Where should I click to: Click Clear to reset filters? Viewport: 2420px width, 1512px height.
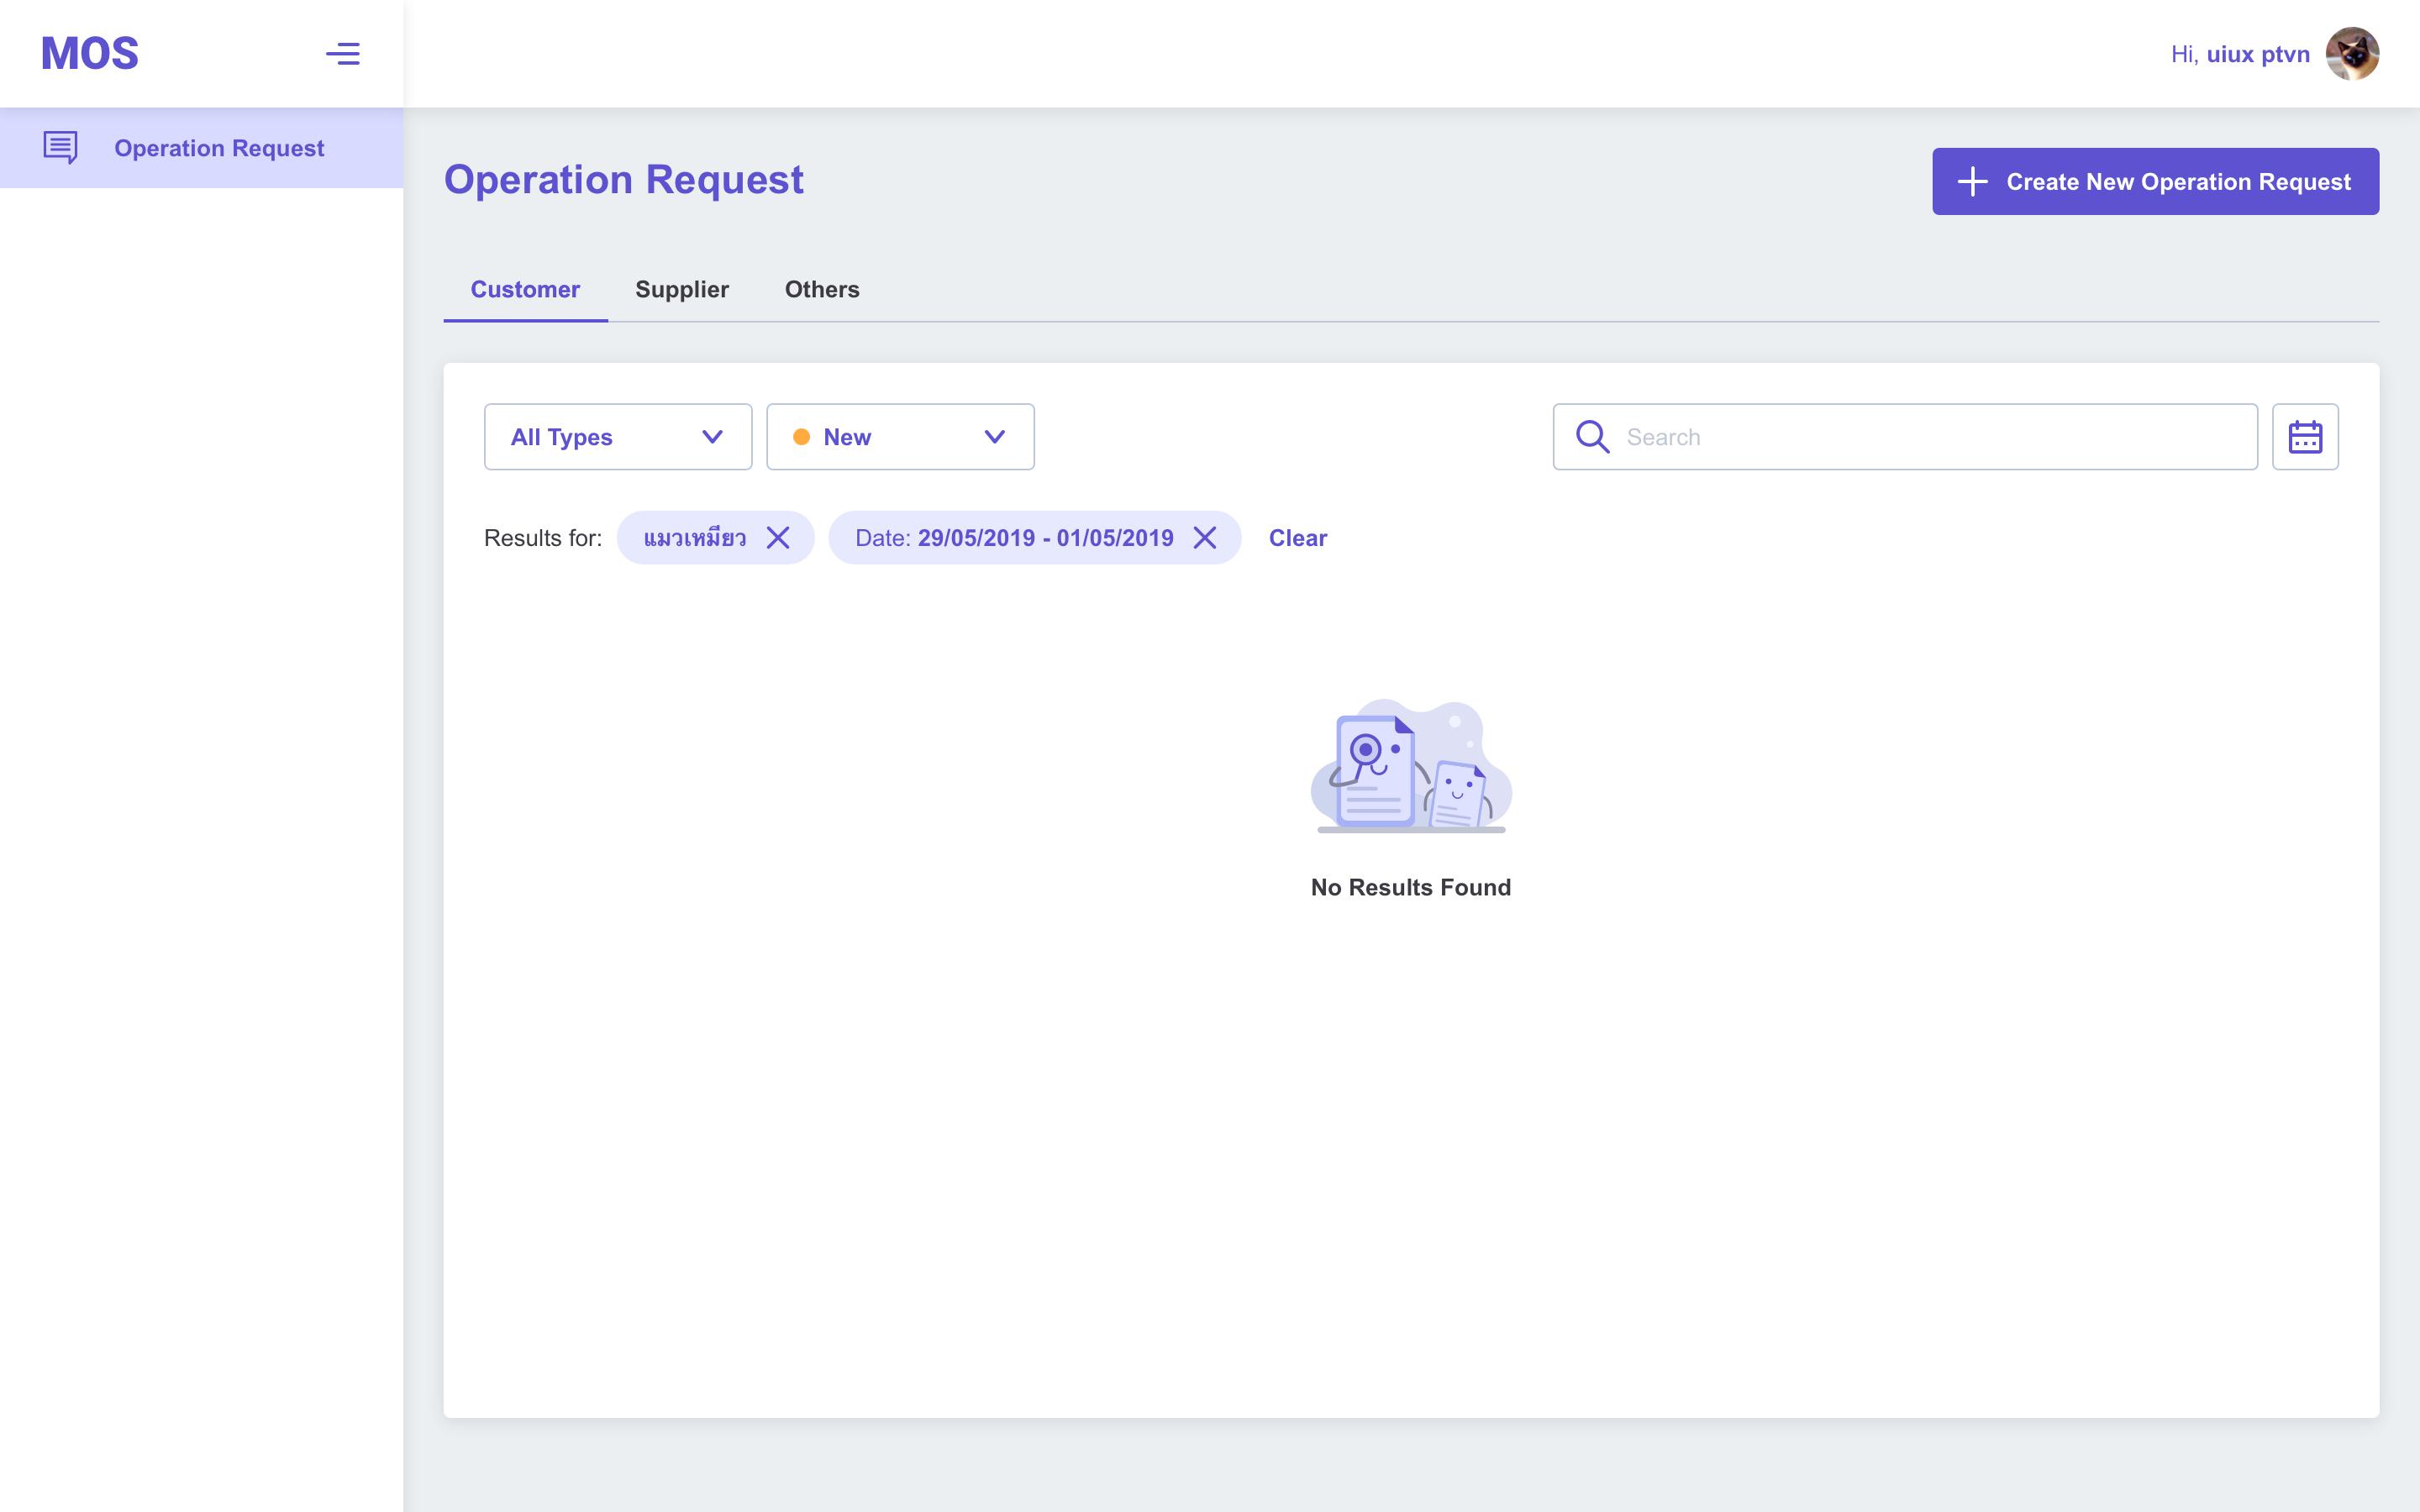click(1298, 538)
